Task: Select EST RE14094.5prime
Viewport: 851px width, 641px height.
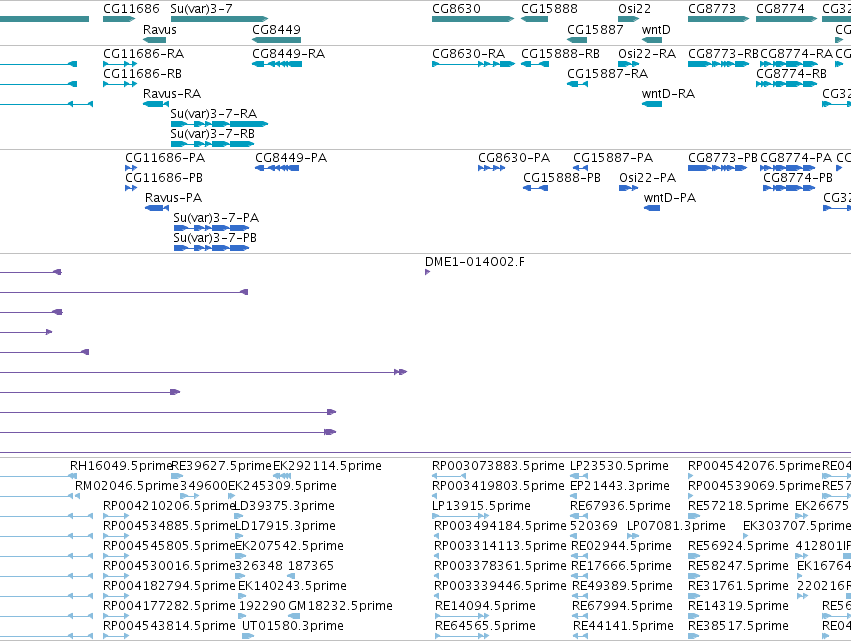Action: point(486,607)
